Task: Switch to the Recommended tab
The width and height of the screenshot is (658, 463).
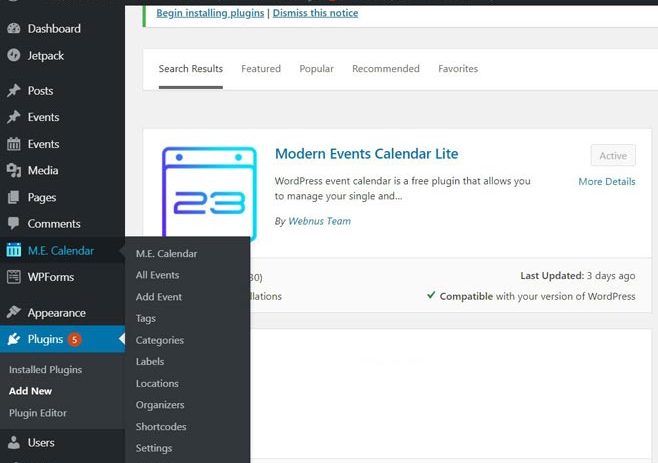Action: click(386, 69)
